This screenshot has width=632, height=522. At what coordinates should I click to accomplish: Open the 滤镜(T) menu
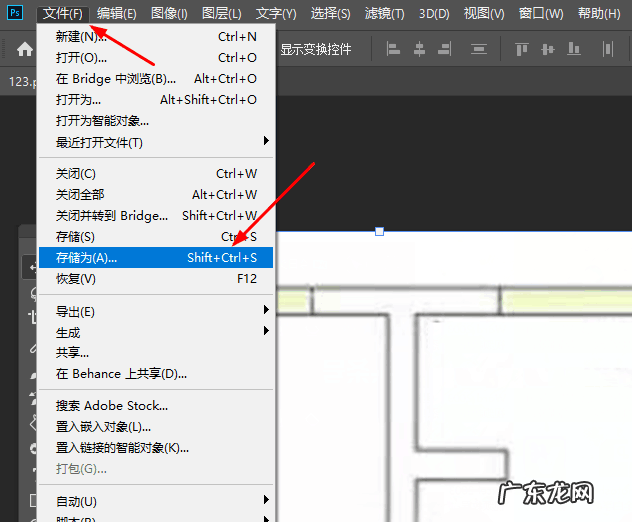pos(385,14)
